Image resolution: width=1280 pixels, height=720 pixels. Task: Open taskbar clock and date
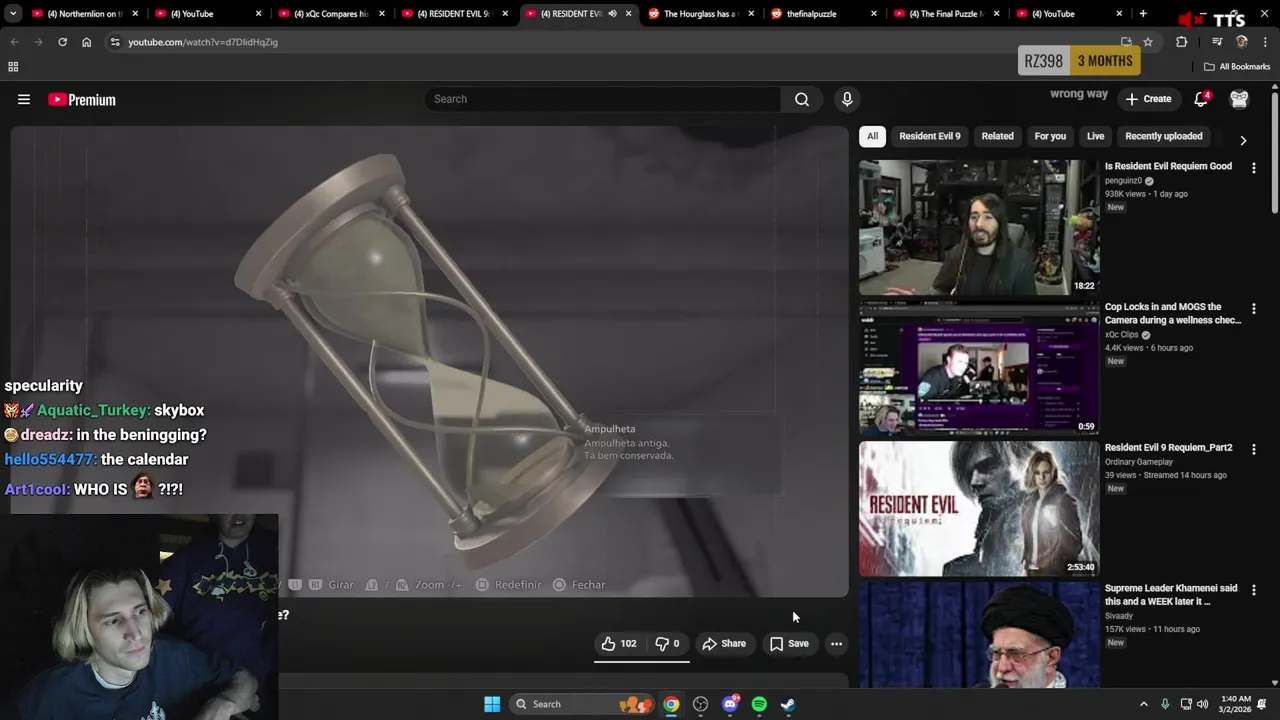pos(1236,704)
